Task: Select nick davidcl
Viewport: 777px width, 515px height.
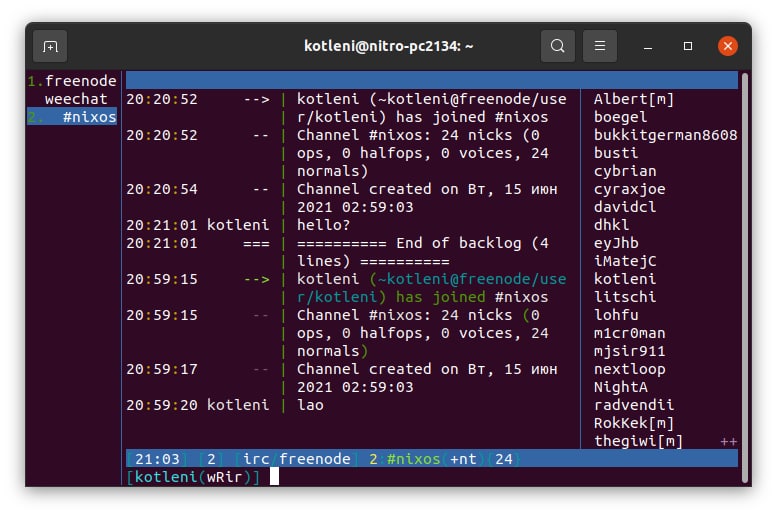Action: pyautogui.click(x=625, y=207)
